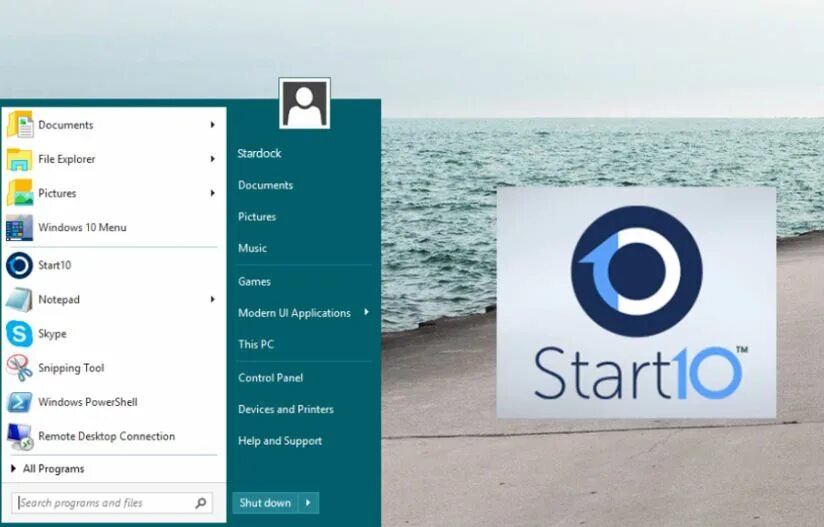
Task: Click the File Explorer icon
Action: pos(19,159)
